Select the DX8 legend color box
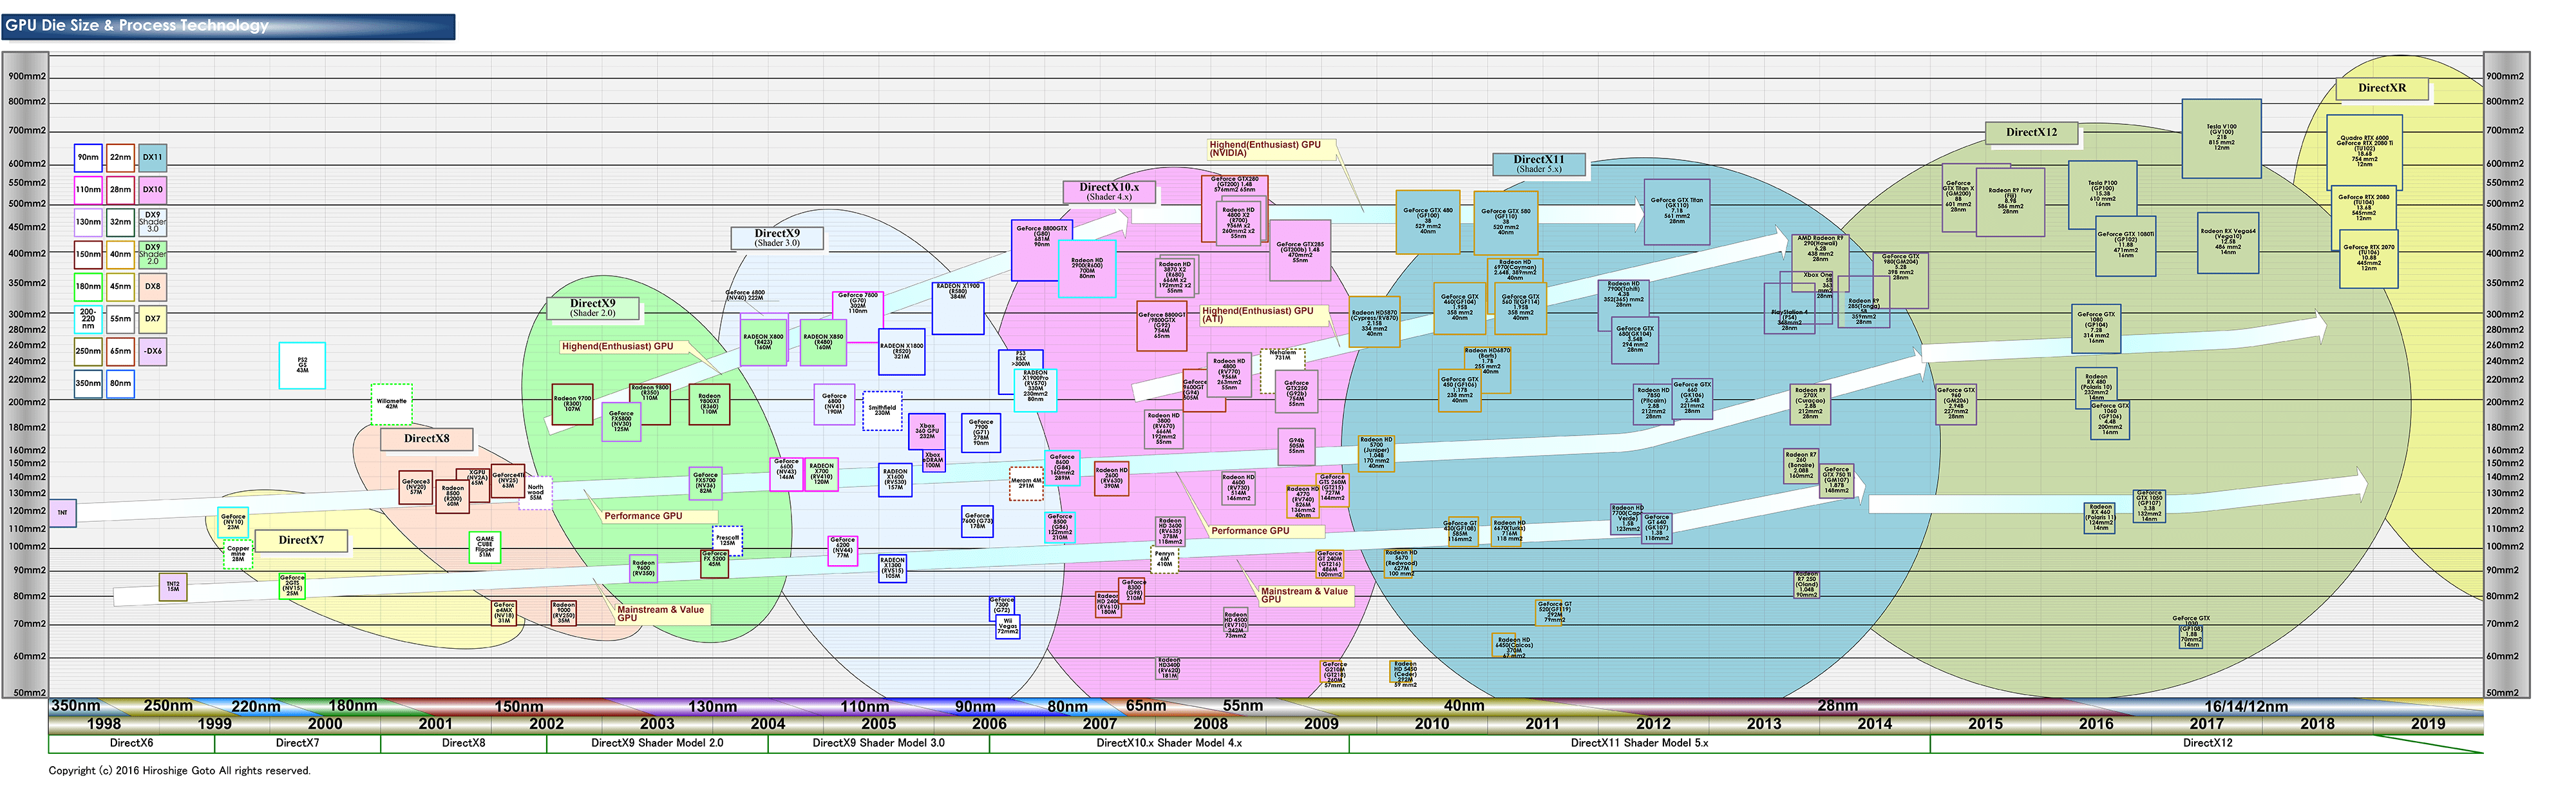Viewport: 2576px width, 790px height. [x=152, y=286]
